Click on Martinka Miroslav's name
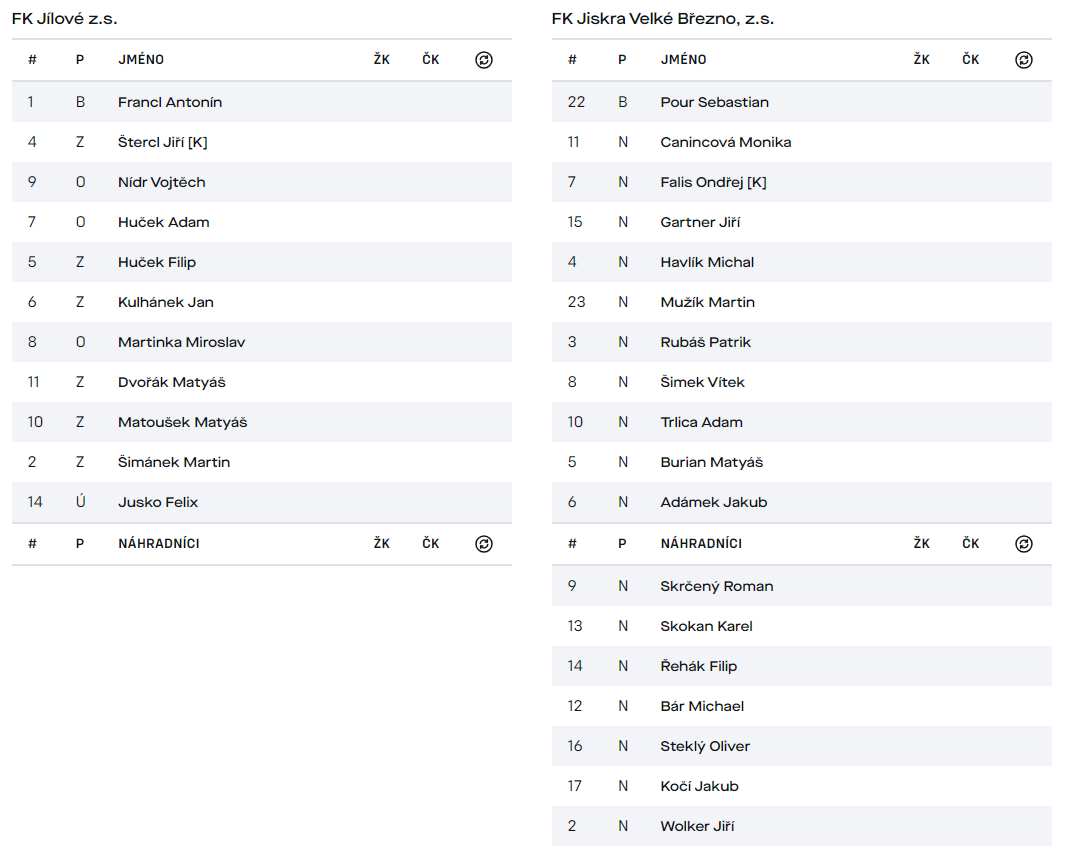The width and height of the screenshot is (1069, 864). pos(181,342)
